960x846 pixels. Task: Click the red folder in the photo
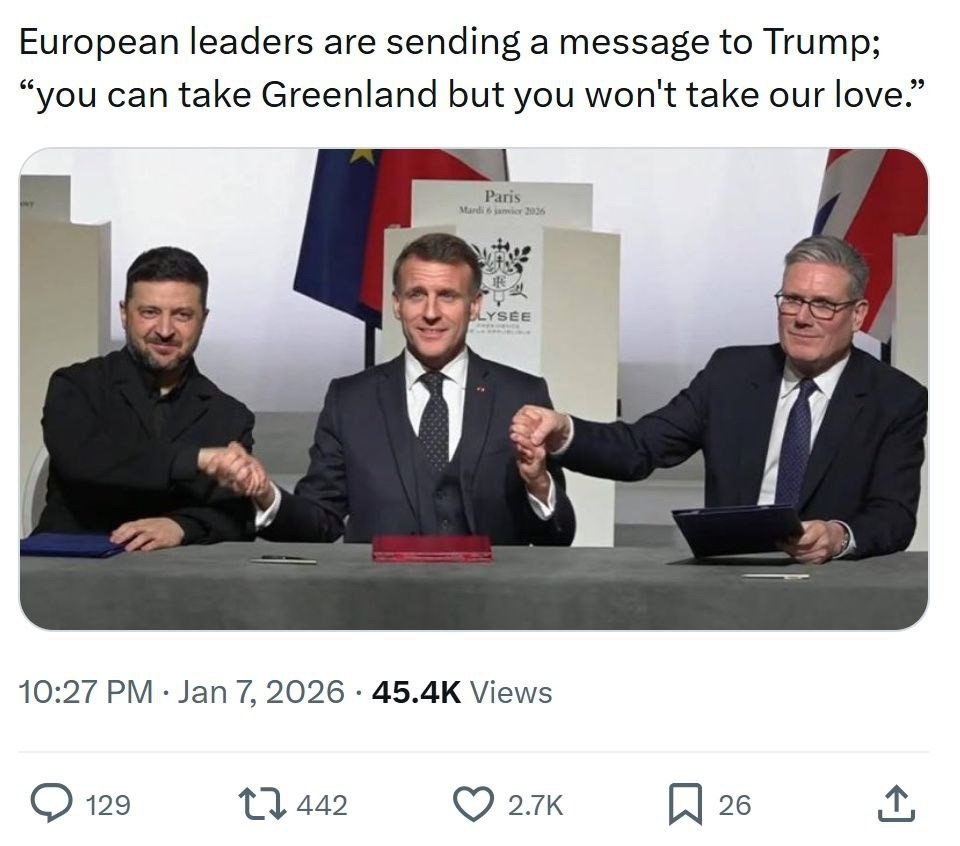(432, 548)
